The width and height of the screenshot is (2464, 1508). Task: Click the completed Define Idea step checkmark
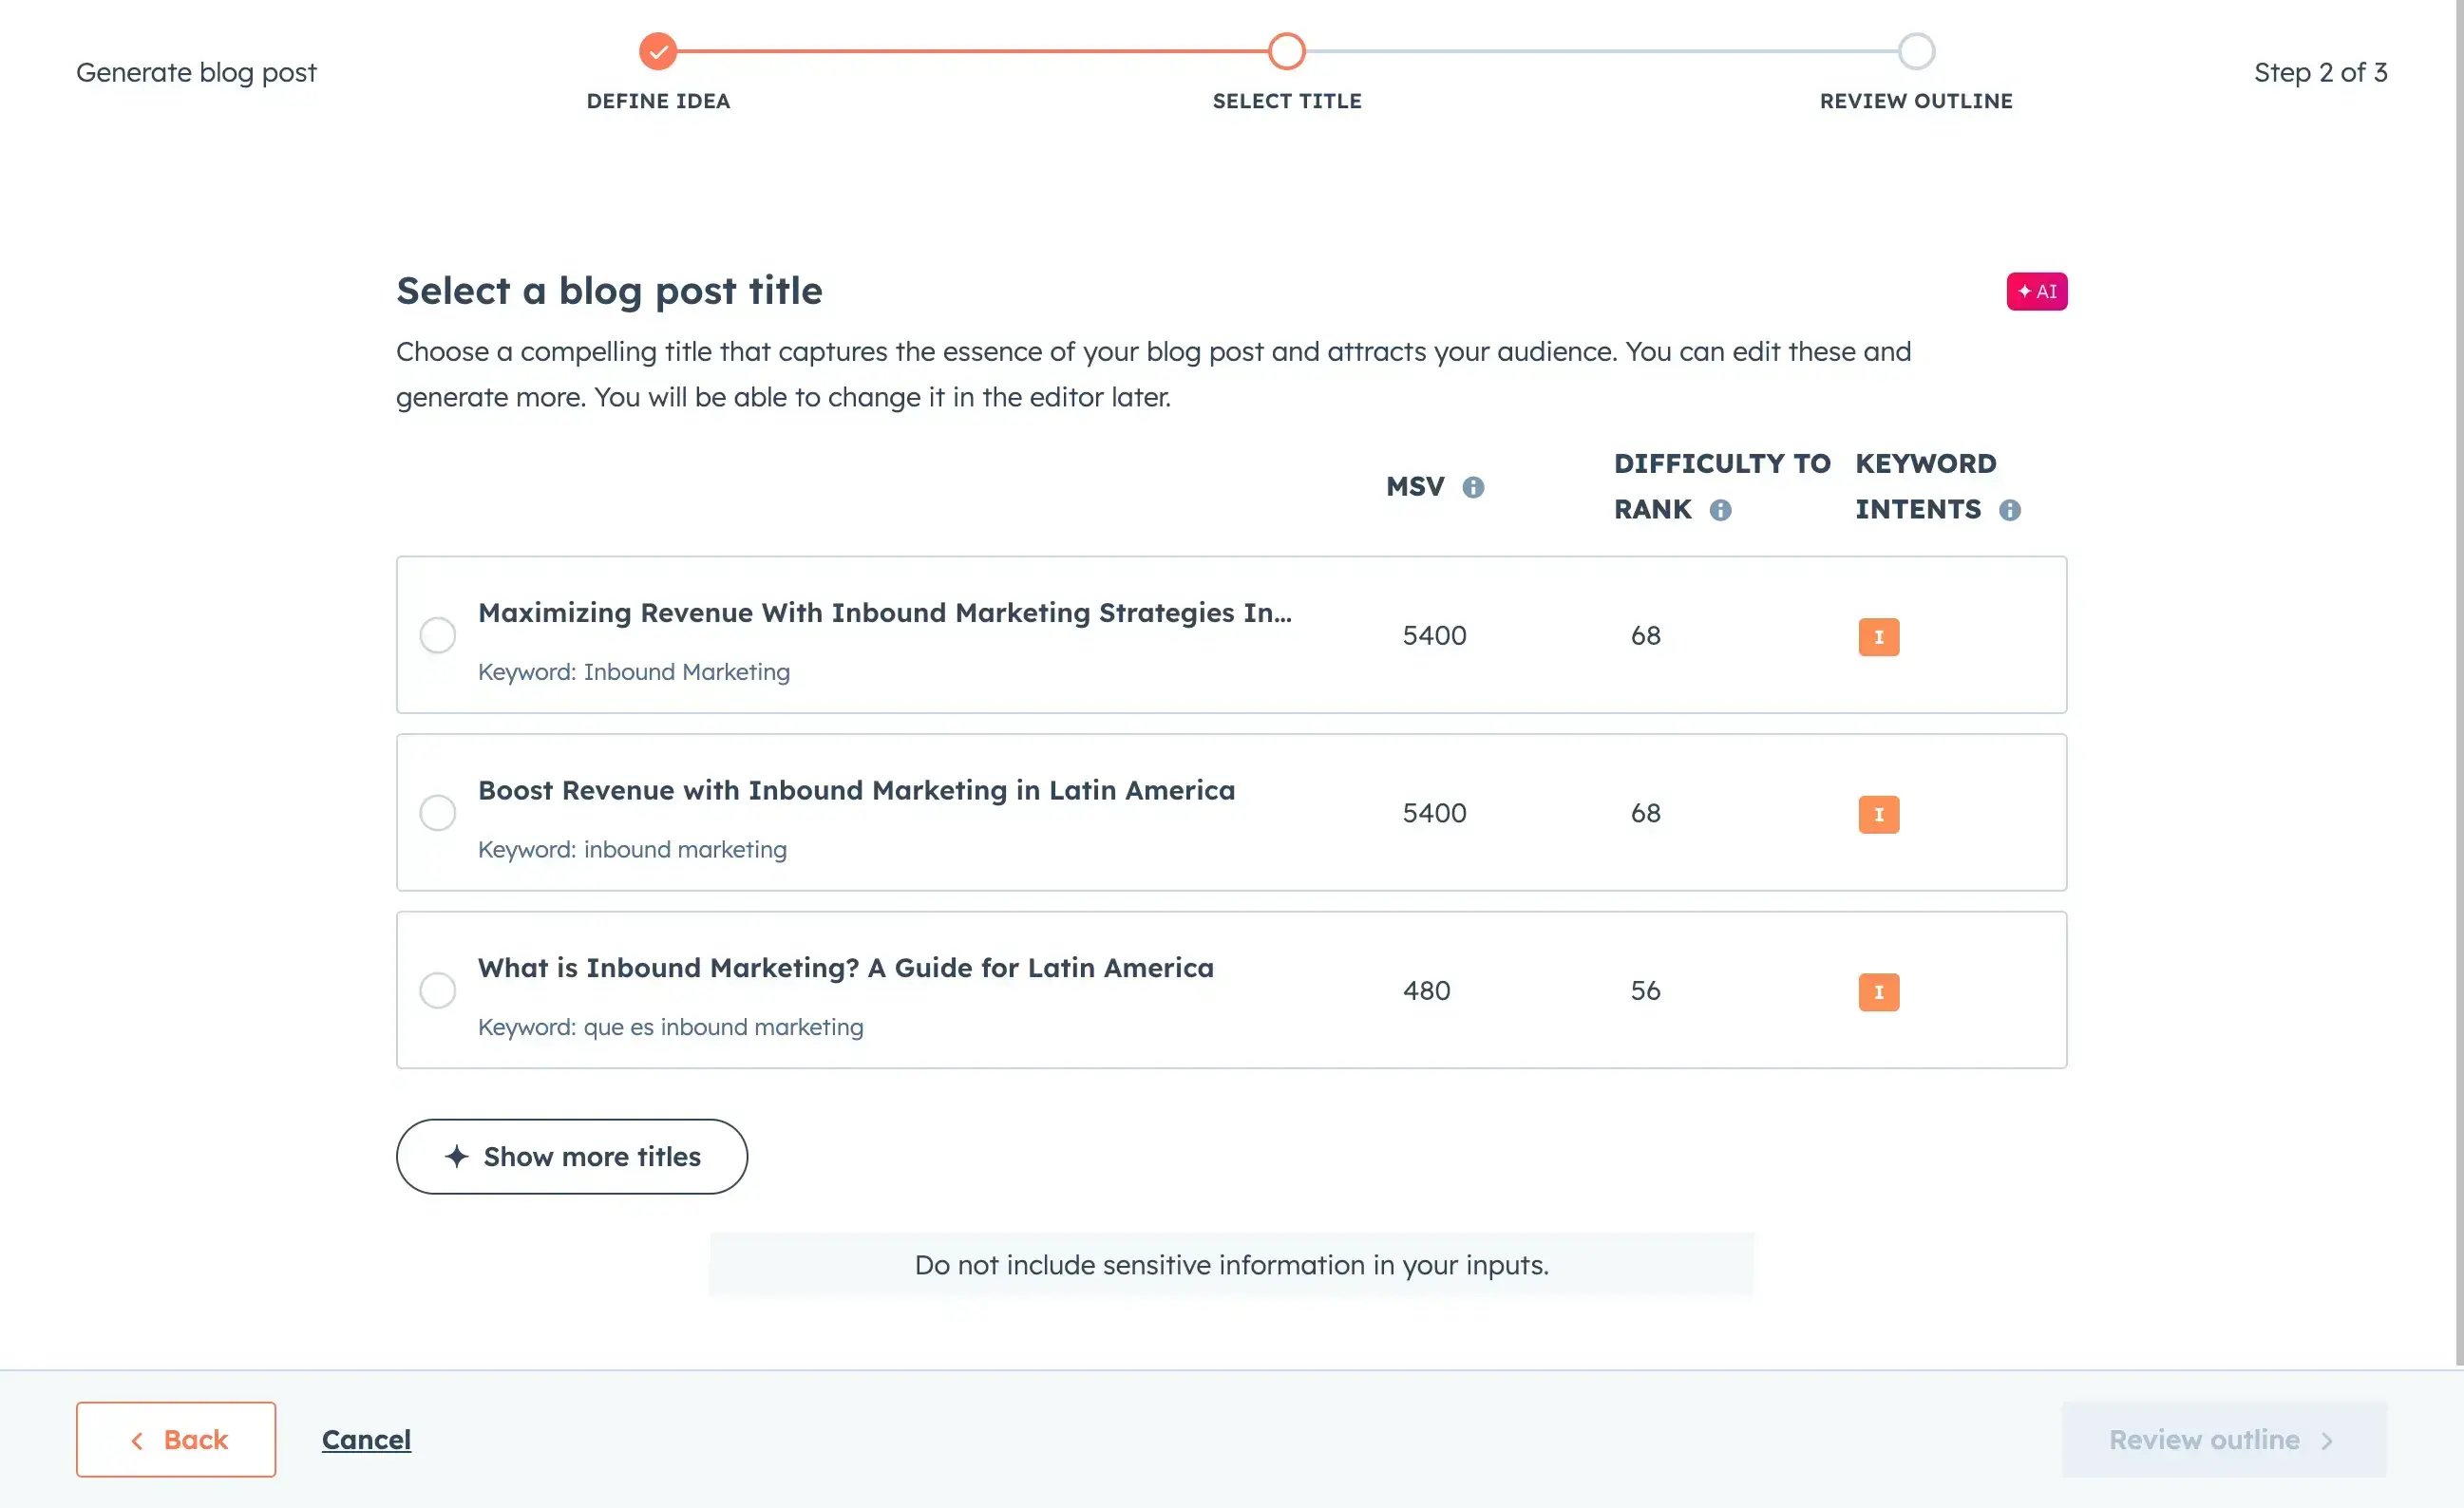pos(657,51)
